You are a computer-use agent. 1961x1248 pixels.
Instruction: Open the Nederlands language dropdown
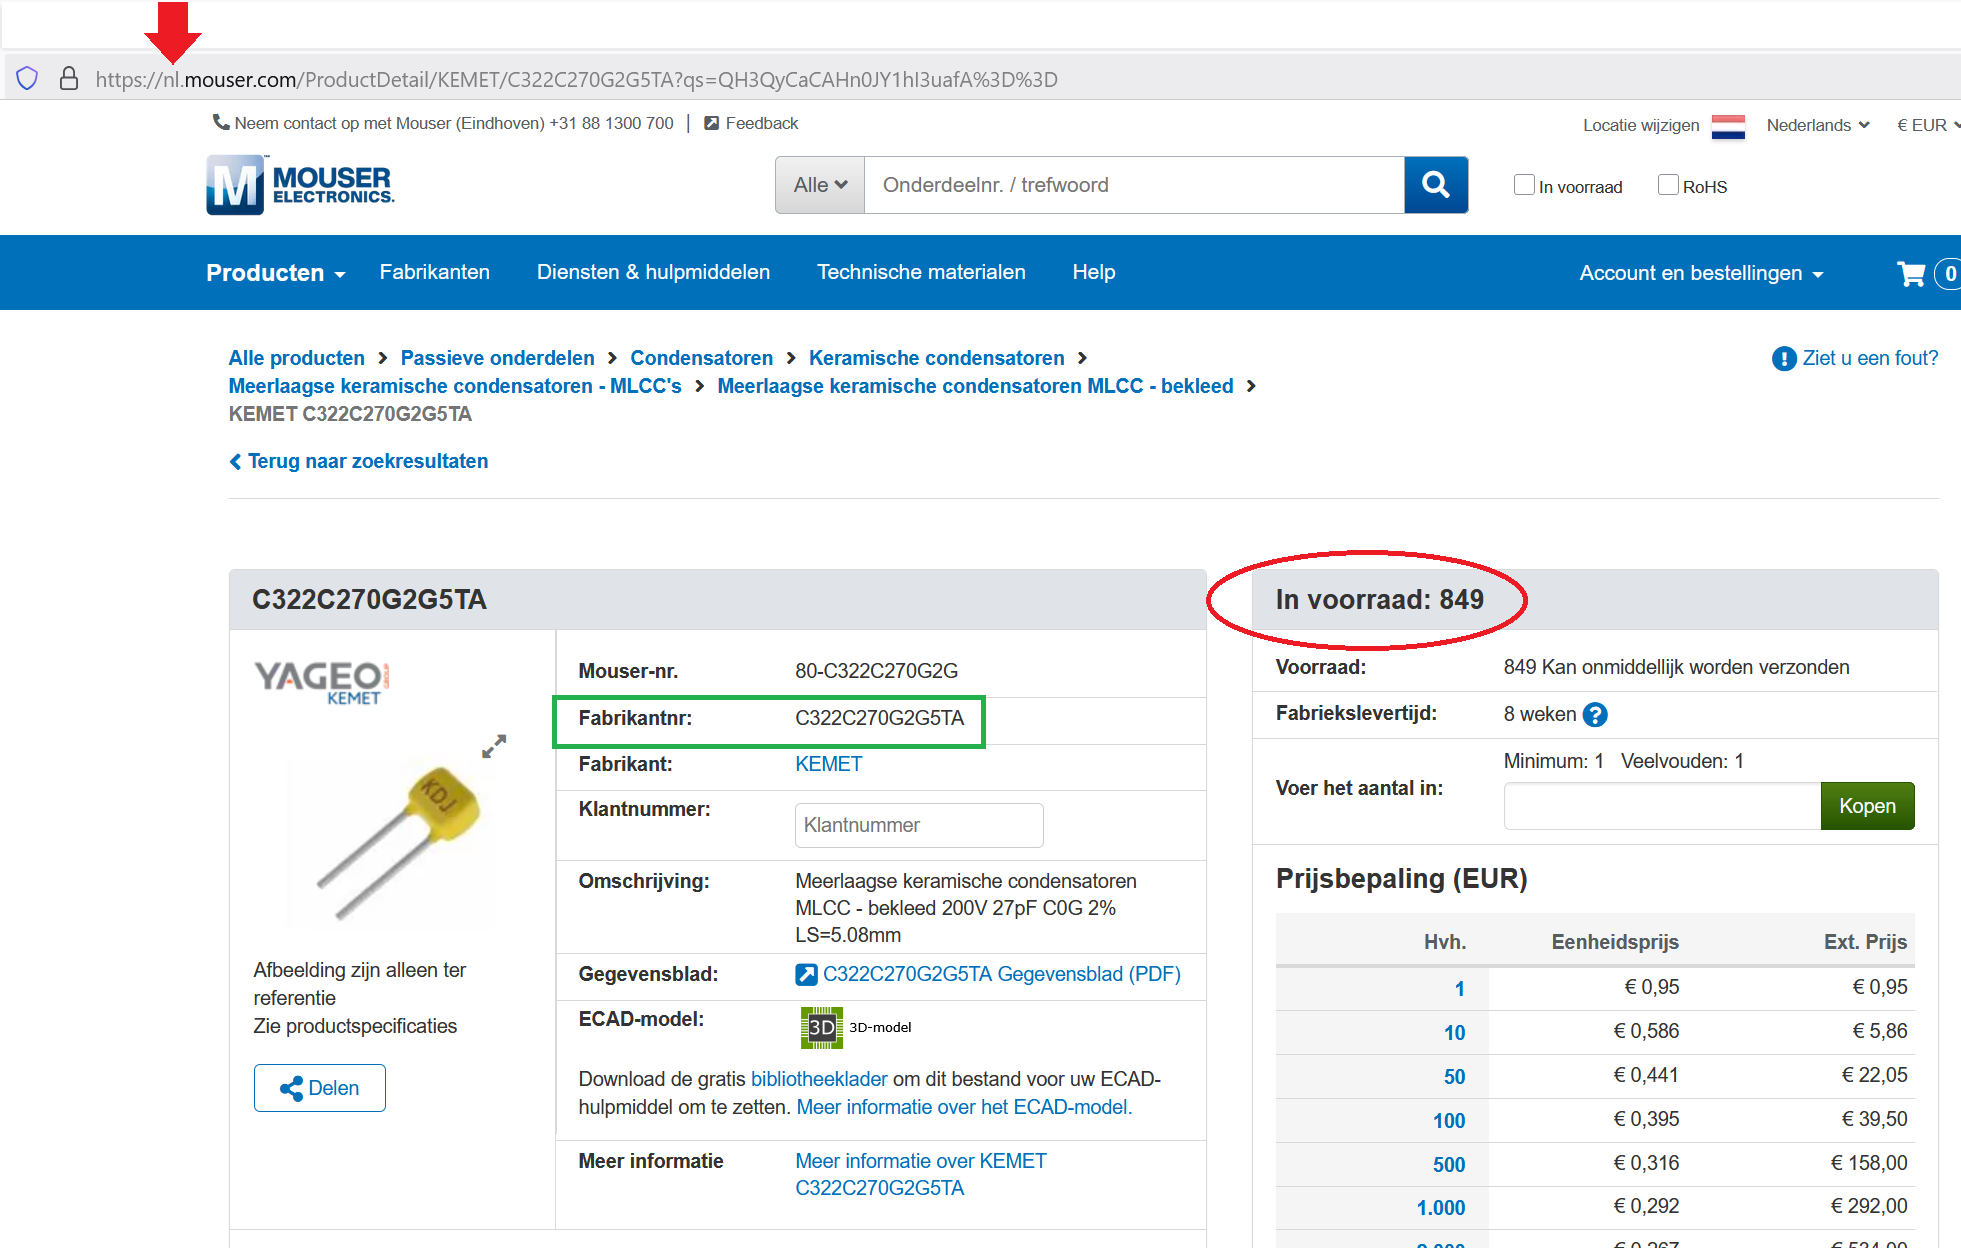[1817, 125]
